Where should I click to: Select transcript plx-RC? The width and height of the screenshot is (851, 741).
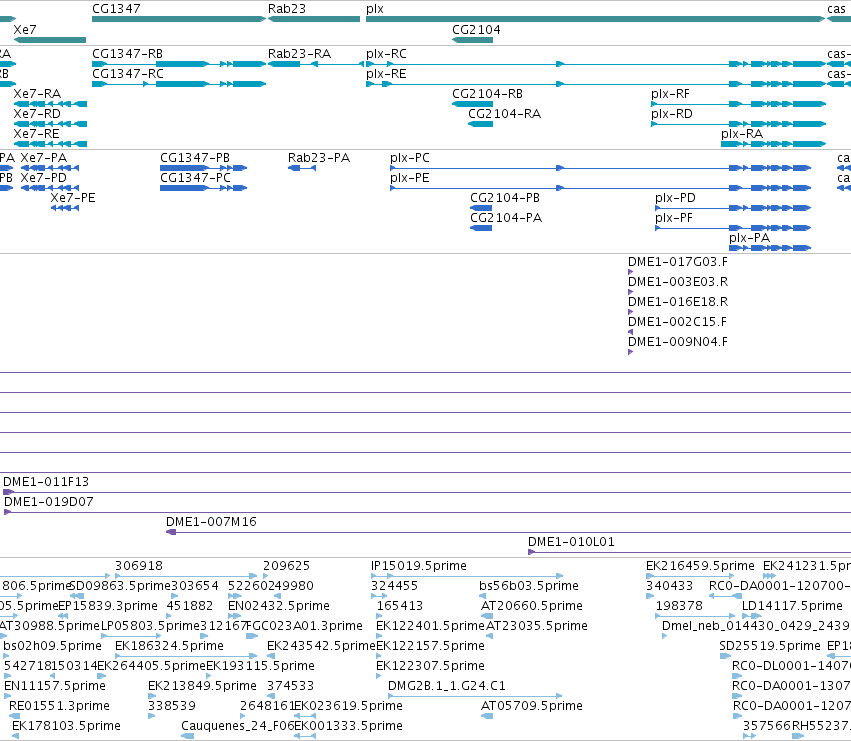596,64
